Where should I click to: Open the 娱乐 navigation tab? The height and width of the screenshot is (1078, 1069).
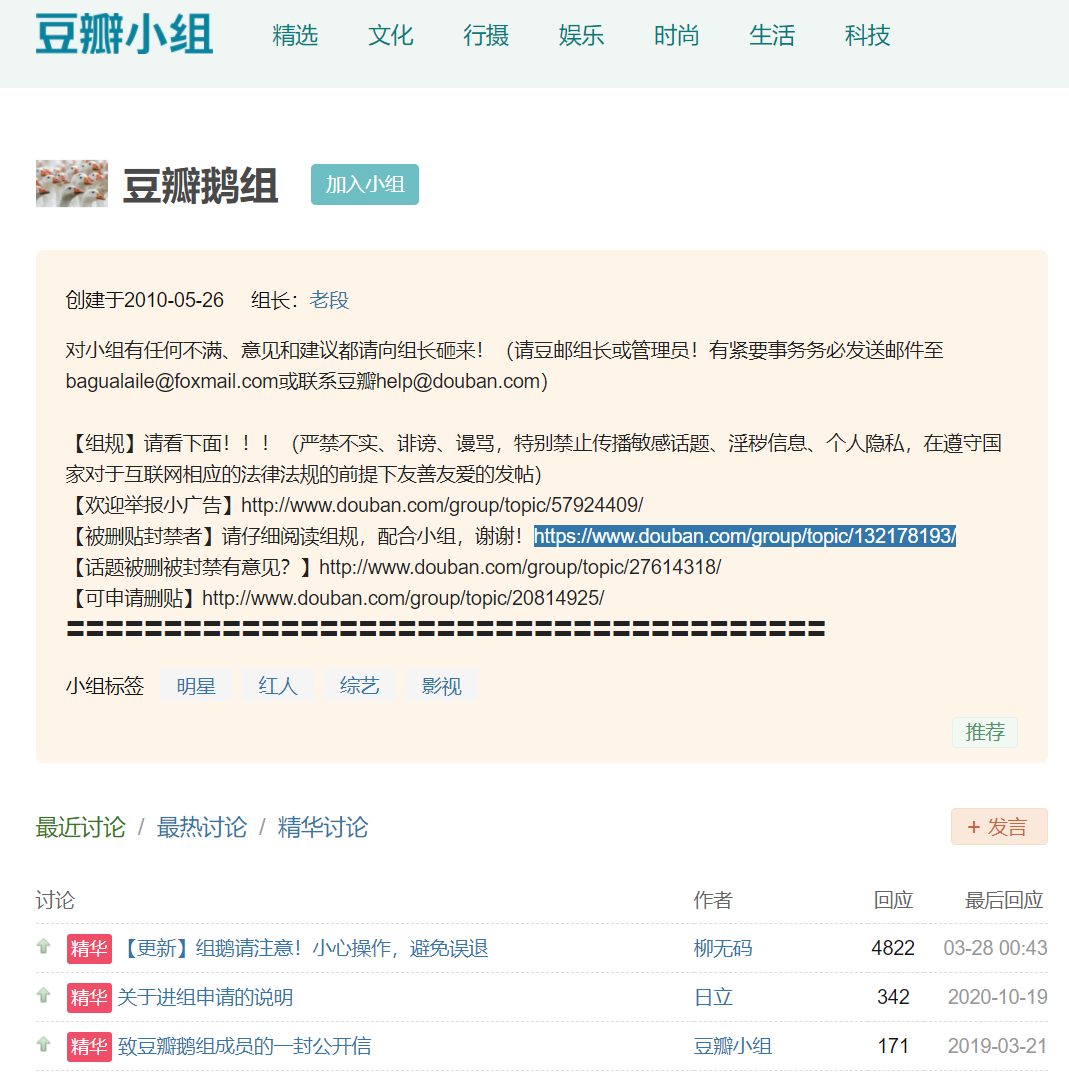click(x=582, y=35)
